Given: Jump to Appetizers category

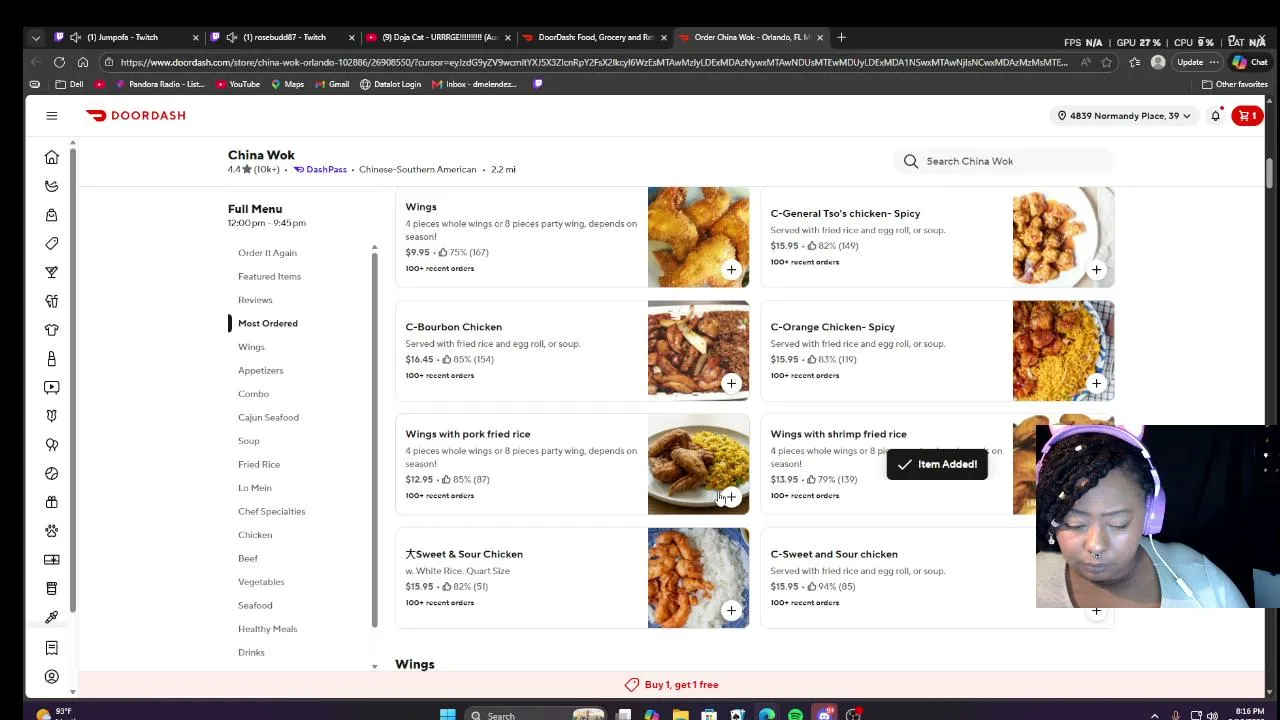Looking at the screenshot, I should pos(260,370).
